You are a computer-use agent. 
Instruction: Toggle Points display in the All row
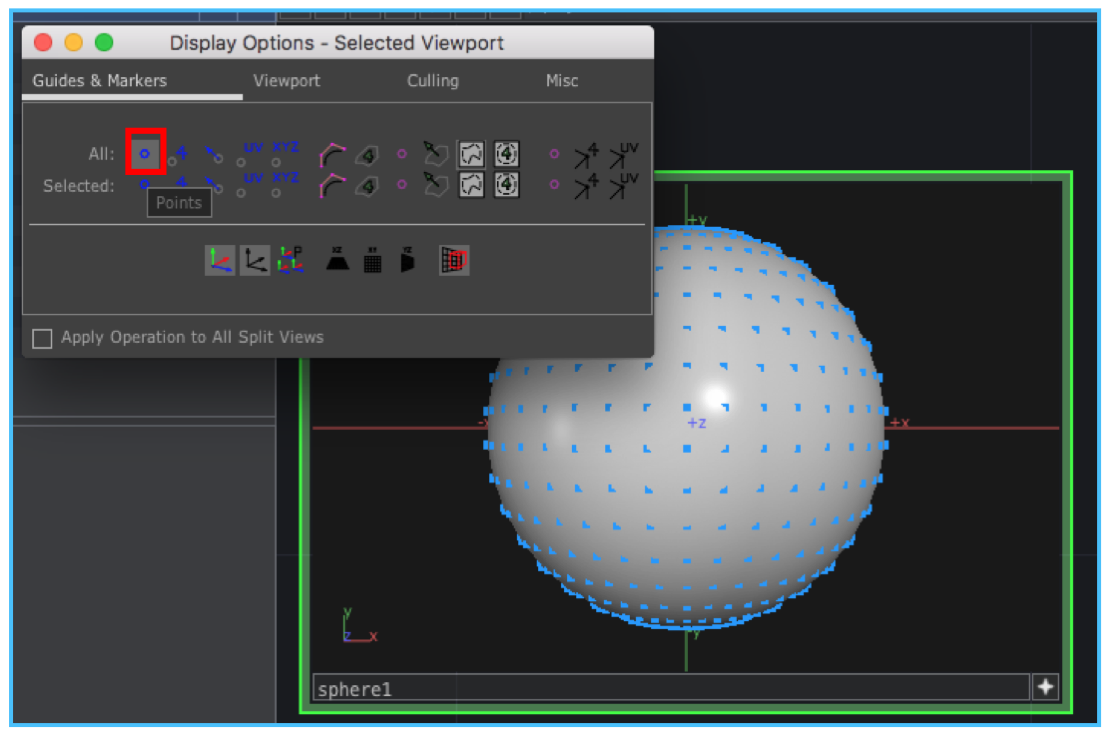[145, 153]
